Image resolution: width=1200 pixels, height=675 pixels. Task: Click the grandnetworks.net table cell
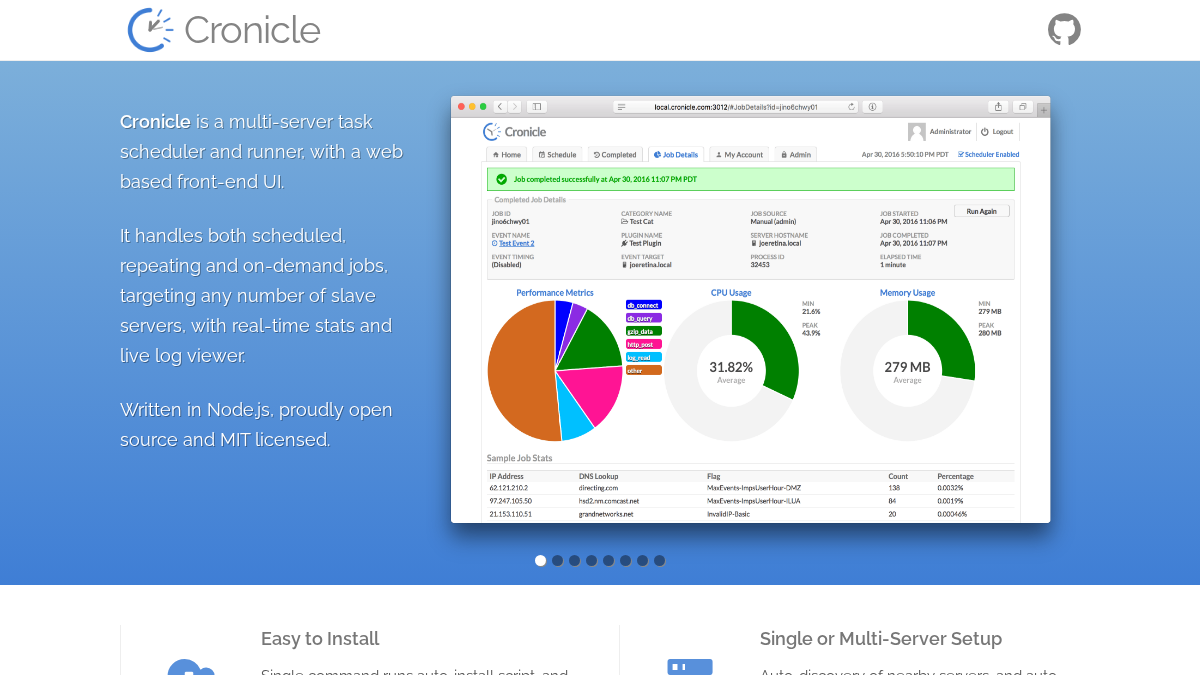point(606,514)
